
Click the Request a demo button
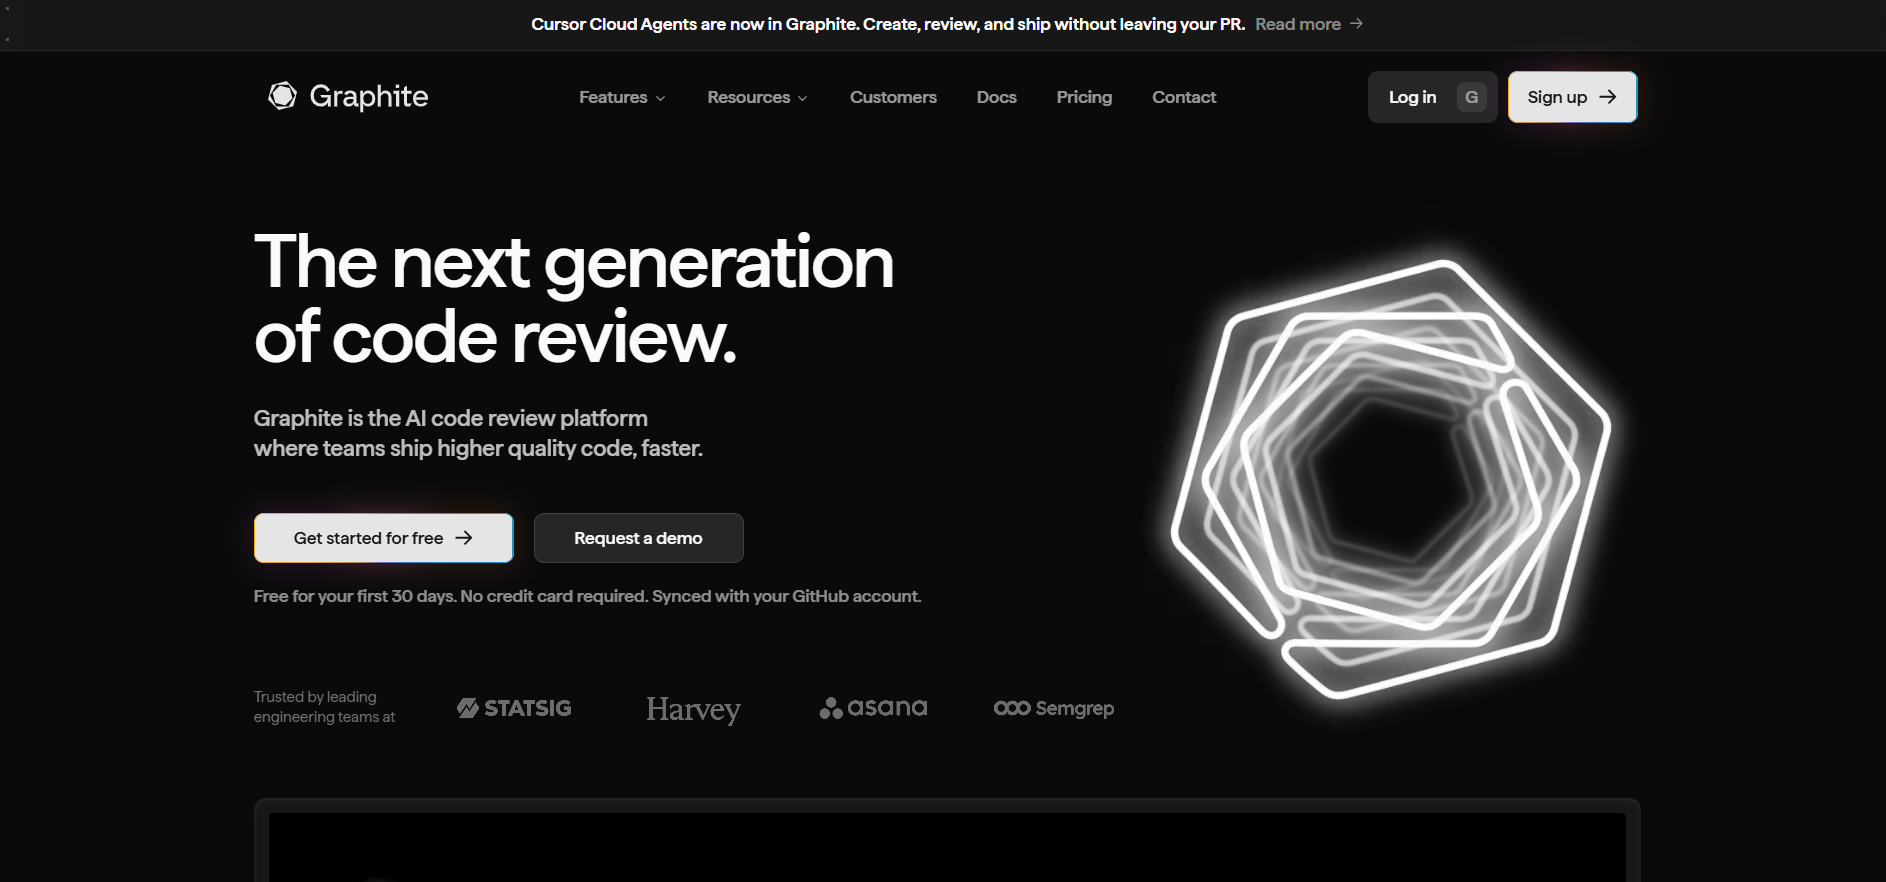click(639, 538)
